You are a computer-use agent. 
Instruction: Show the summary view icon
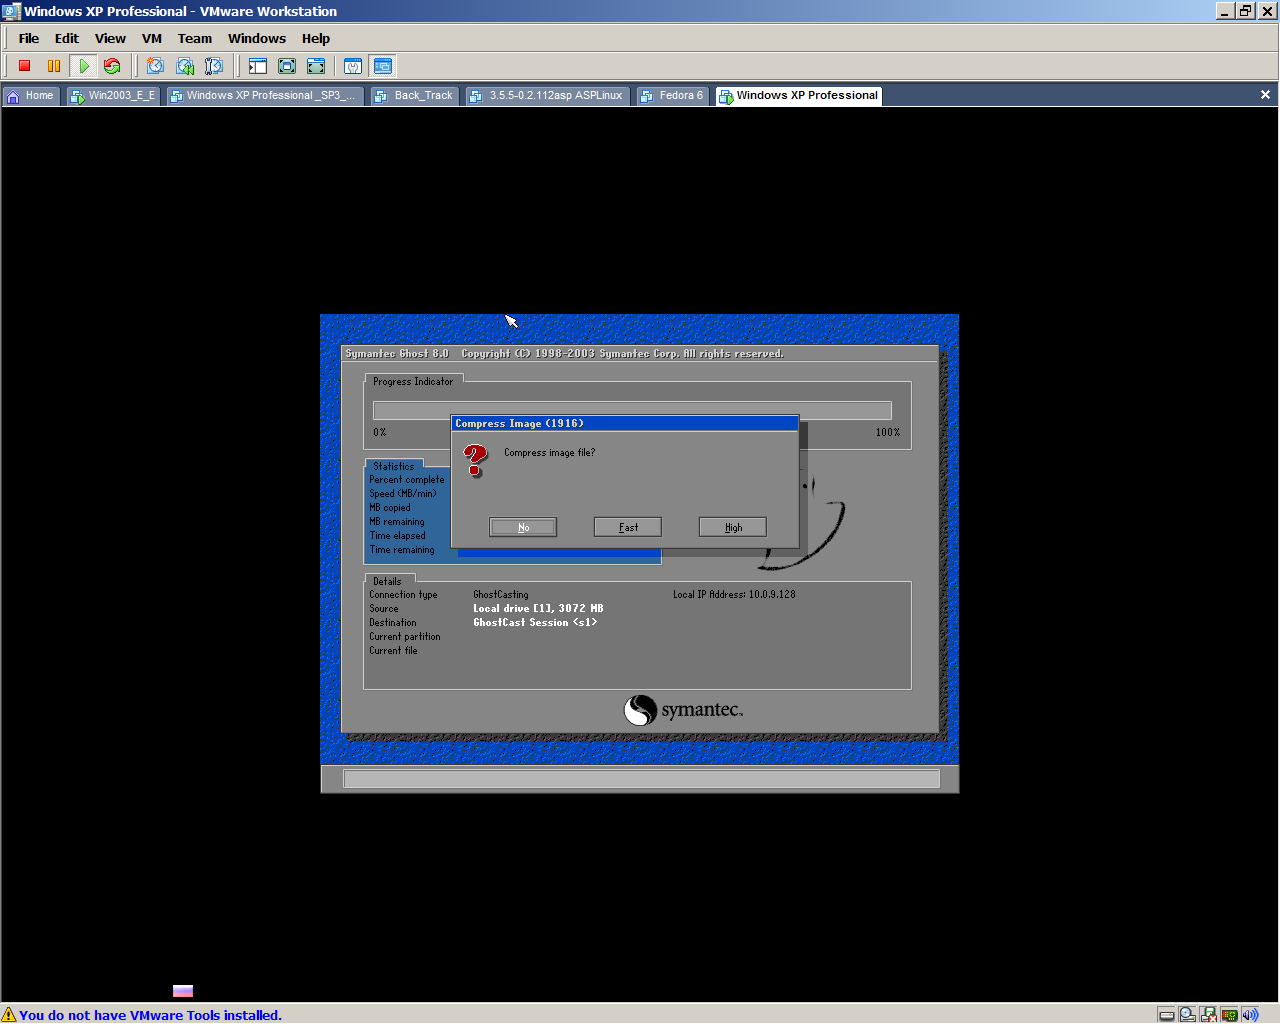tap(353, 66)
